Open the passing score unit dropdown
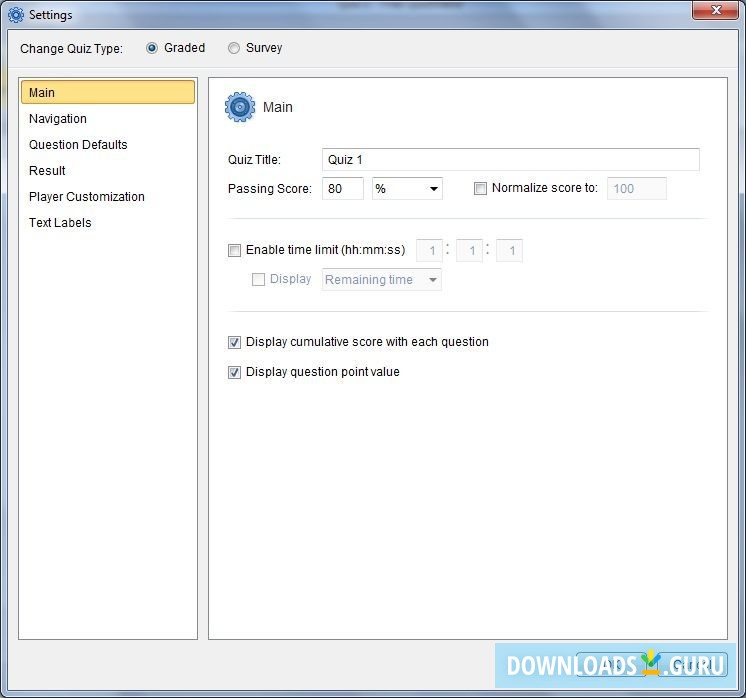The image size is (746, 698). click(407, 188)
